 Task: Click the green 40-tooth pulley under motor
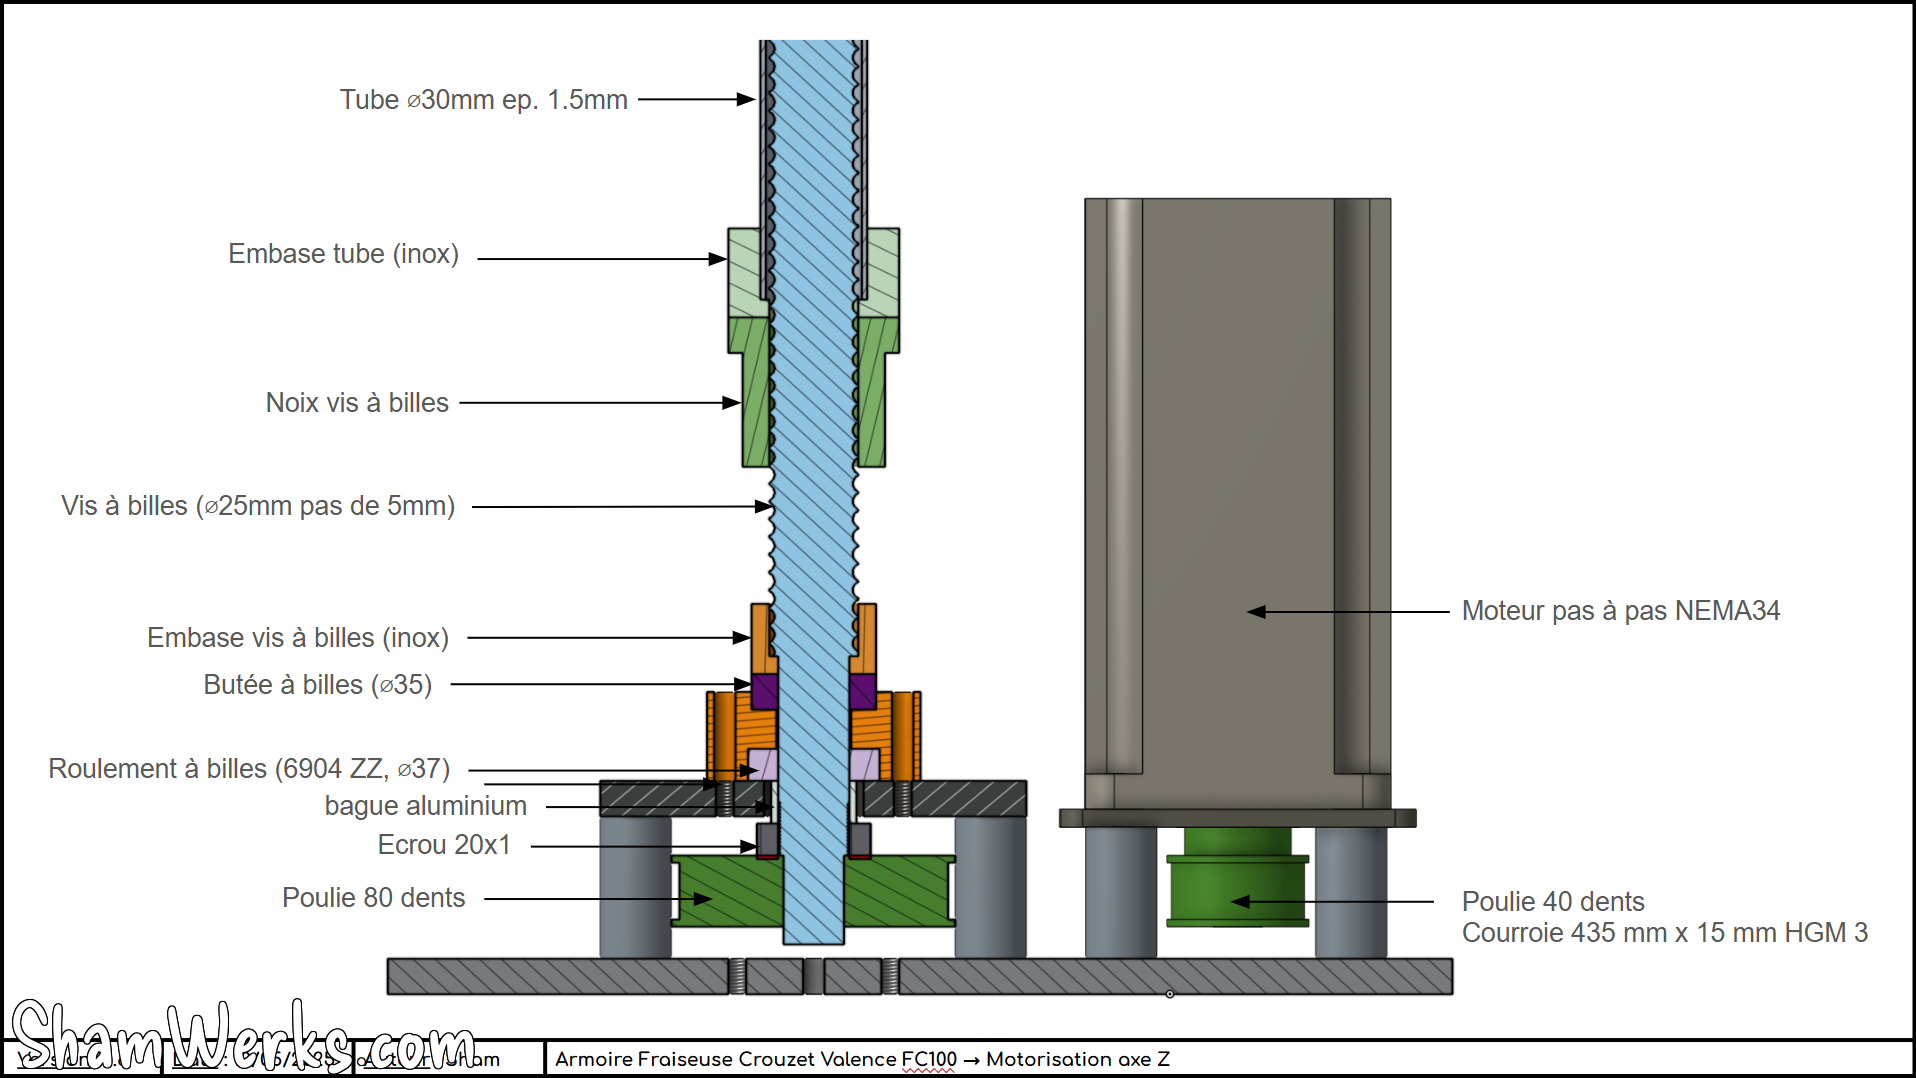[1237, 888]
